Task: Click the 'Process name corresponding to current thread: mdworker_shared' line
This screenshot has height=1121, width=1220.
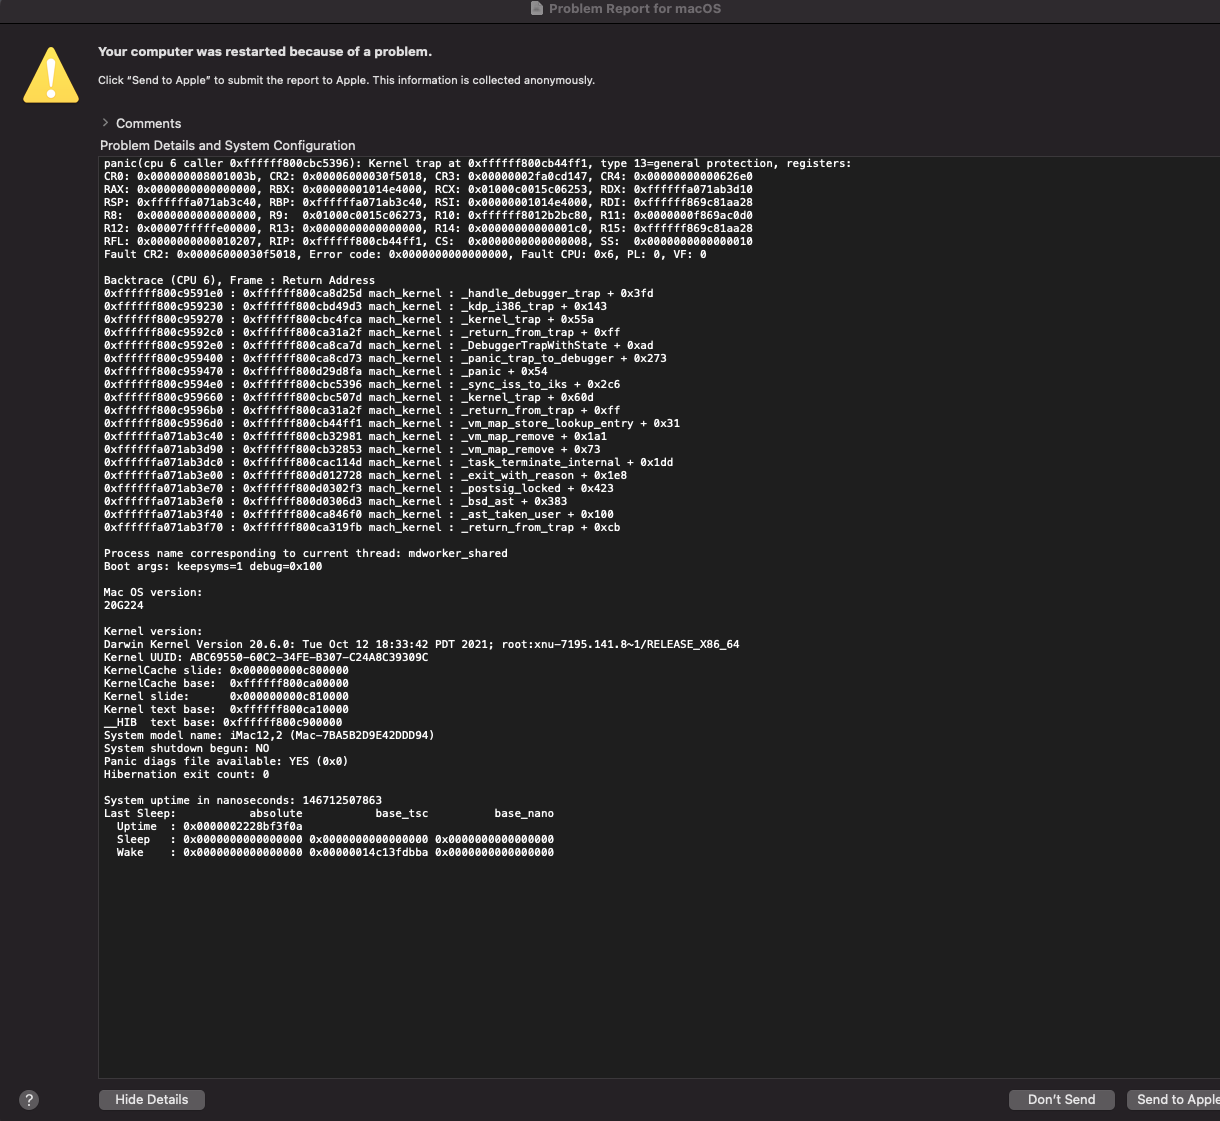Action: point(306,553)
